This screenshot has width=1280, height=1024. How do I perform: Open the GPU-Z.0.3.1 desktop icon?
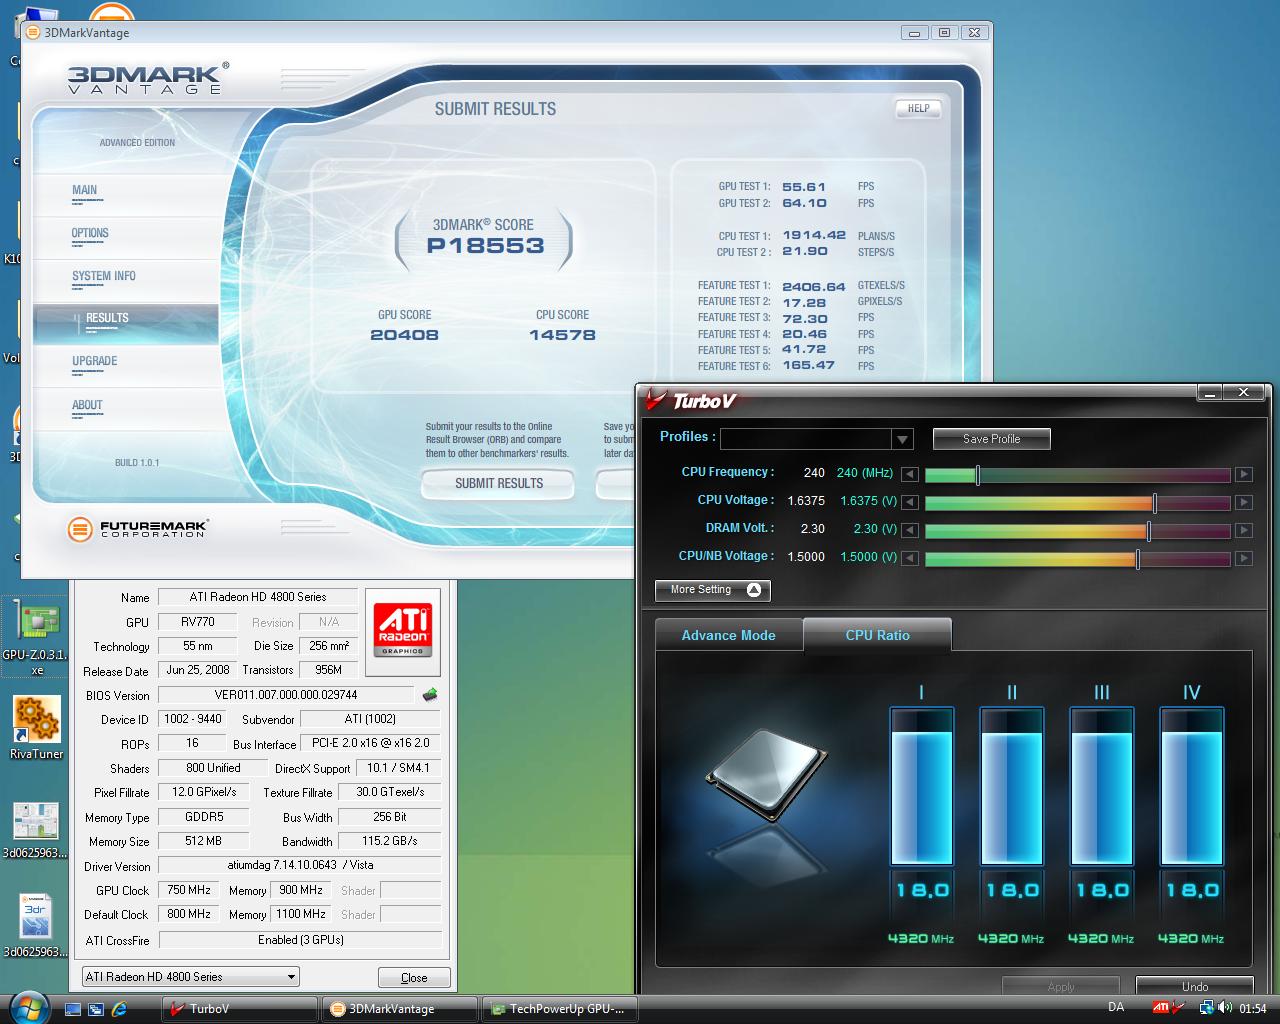[x=36, y=637]
